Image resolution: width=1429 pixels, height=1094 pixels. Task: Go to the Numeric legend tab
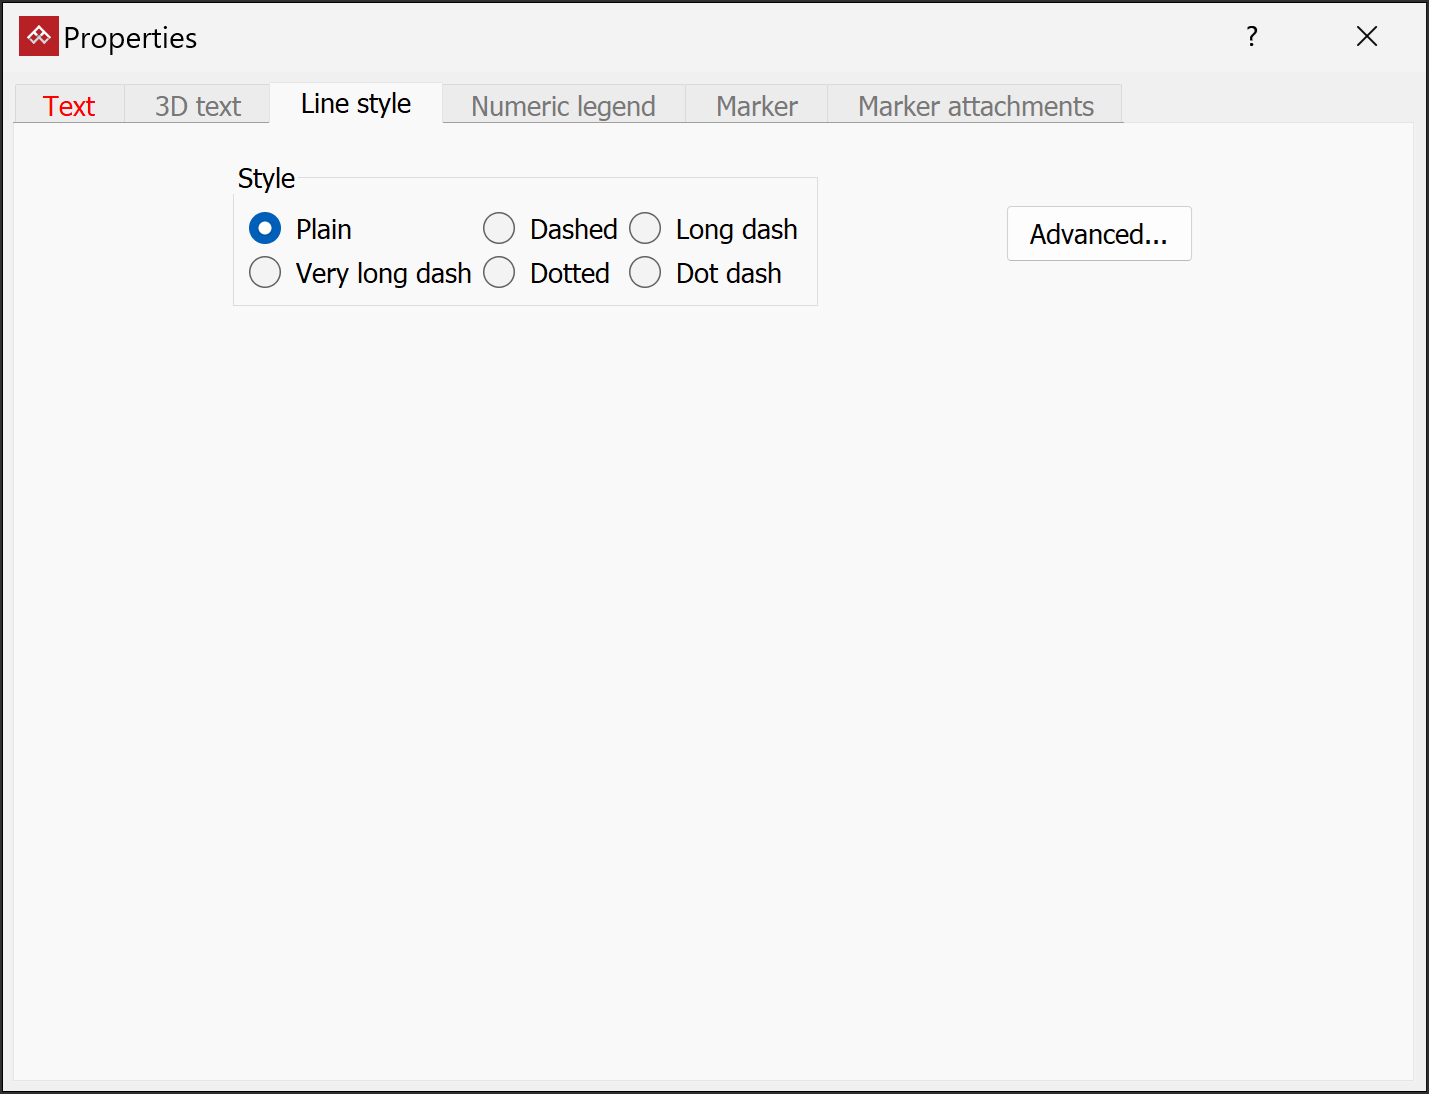pos(563,106)
